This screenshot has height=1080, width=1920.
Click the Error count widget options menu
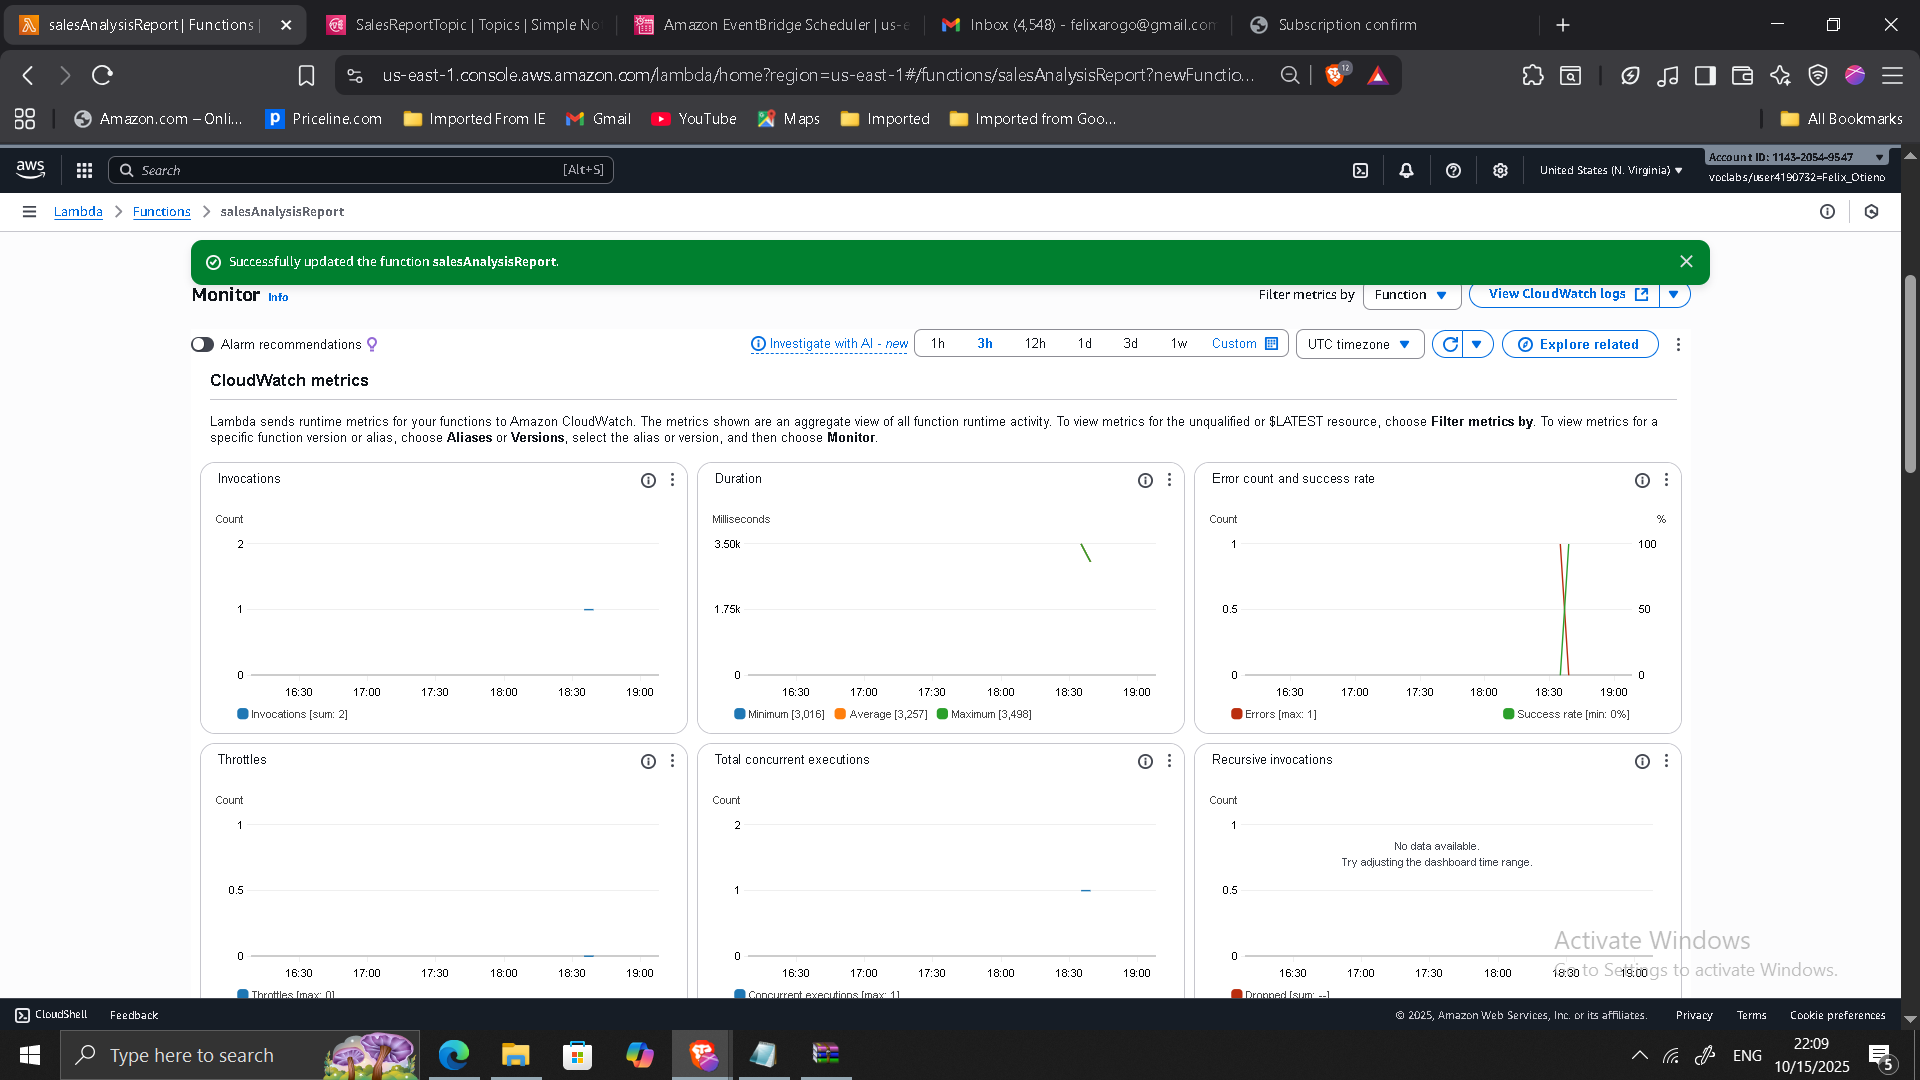[x=1666, y=480]
